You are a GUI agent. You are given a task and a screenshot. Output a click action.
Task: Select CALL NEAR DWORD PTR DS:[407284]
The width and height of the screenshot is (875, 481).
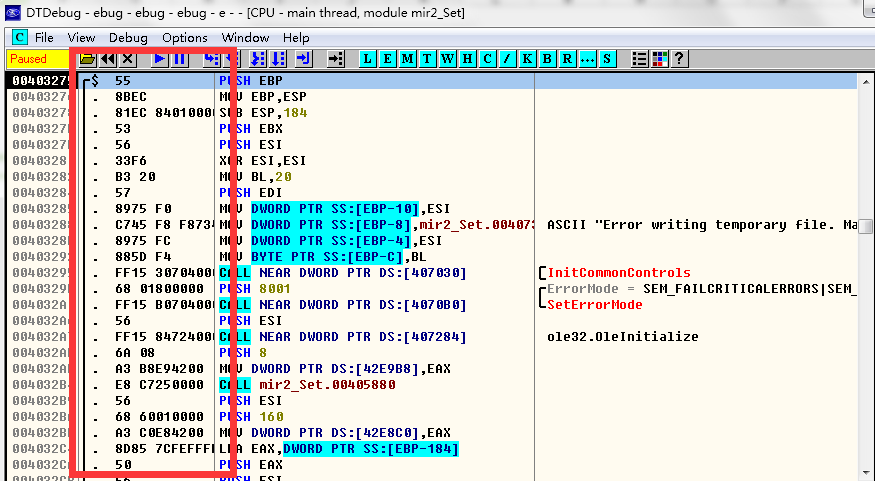pos(343,336)
